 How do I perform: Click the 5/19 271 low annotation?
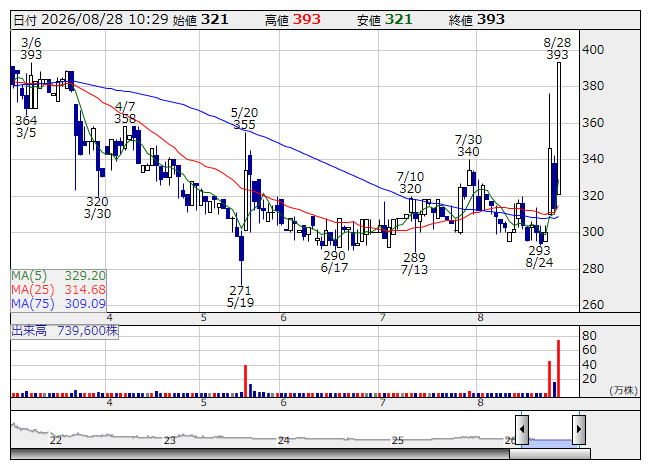click(240, 296)
